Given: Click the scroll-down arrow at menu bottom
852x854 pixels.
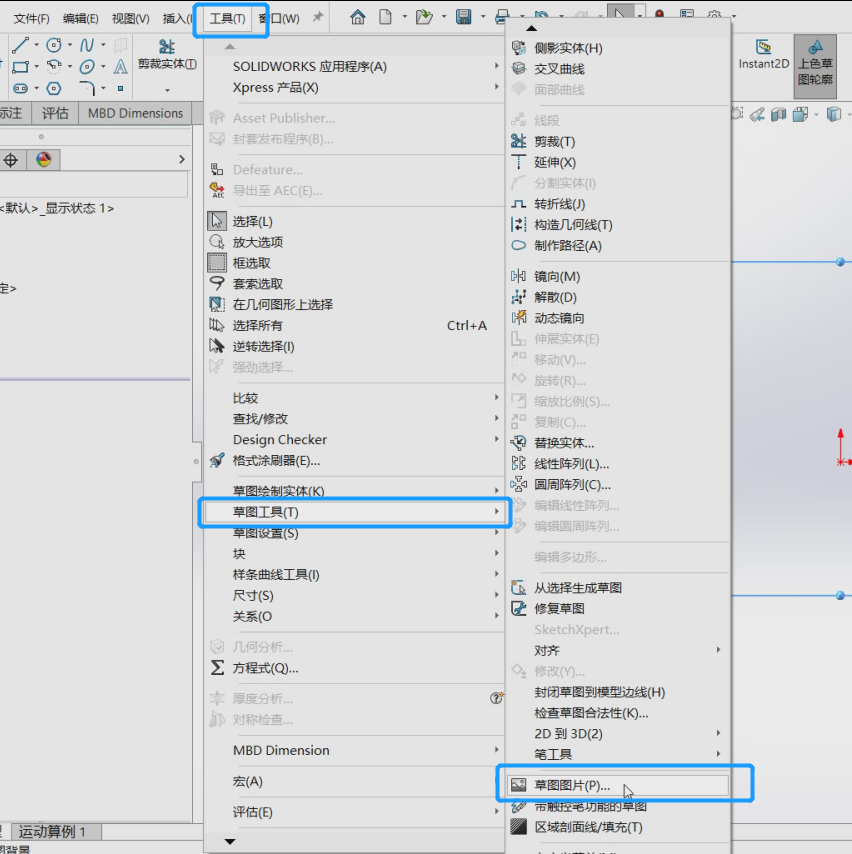Looking at the screenshot, I should tap(229, 840).
